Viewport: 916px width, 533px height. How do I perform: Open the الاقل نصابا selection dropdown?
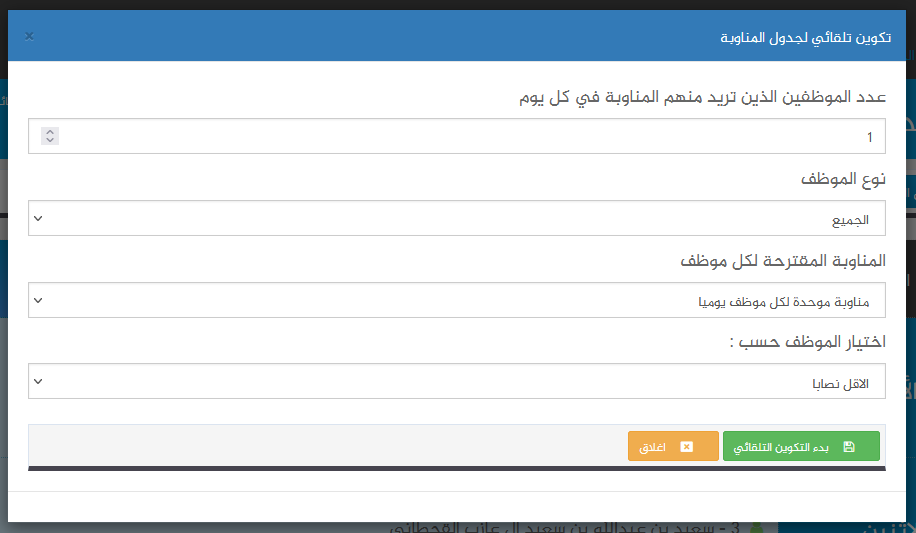pyautogui.click(x=457, y=381)
